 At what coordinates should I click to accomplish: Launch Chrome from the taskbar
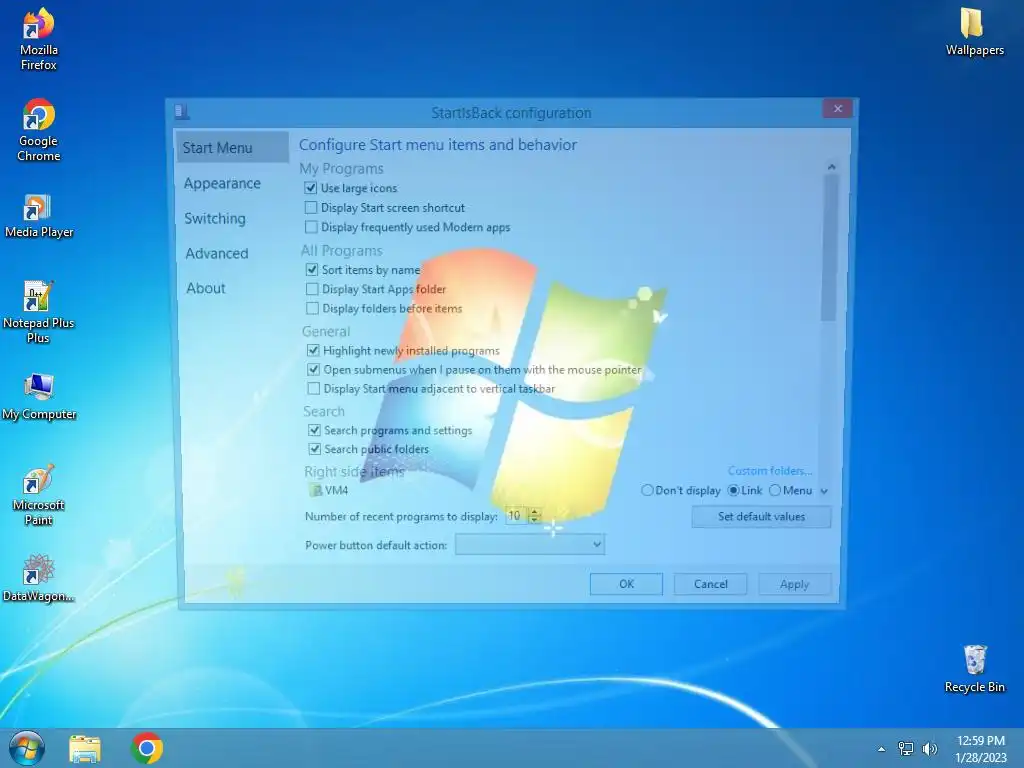pyautogui.click(x=147, y=748)
